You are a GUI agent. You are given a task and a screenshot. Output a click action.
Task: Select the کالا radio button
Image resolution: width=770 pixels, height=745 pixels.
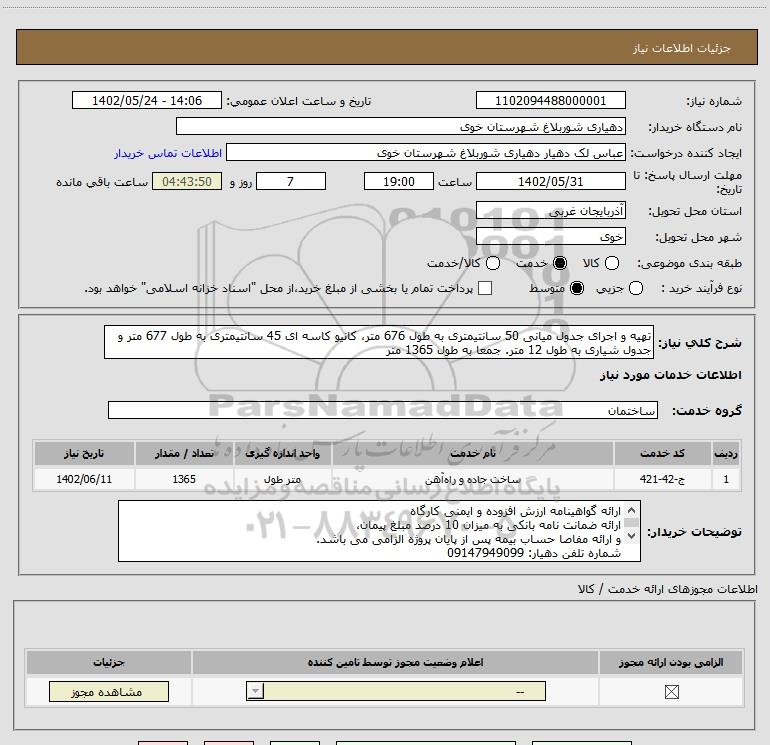[611, 263]
